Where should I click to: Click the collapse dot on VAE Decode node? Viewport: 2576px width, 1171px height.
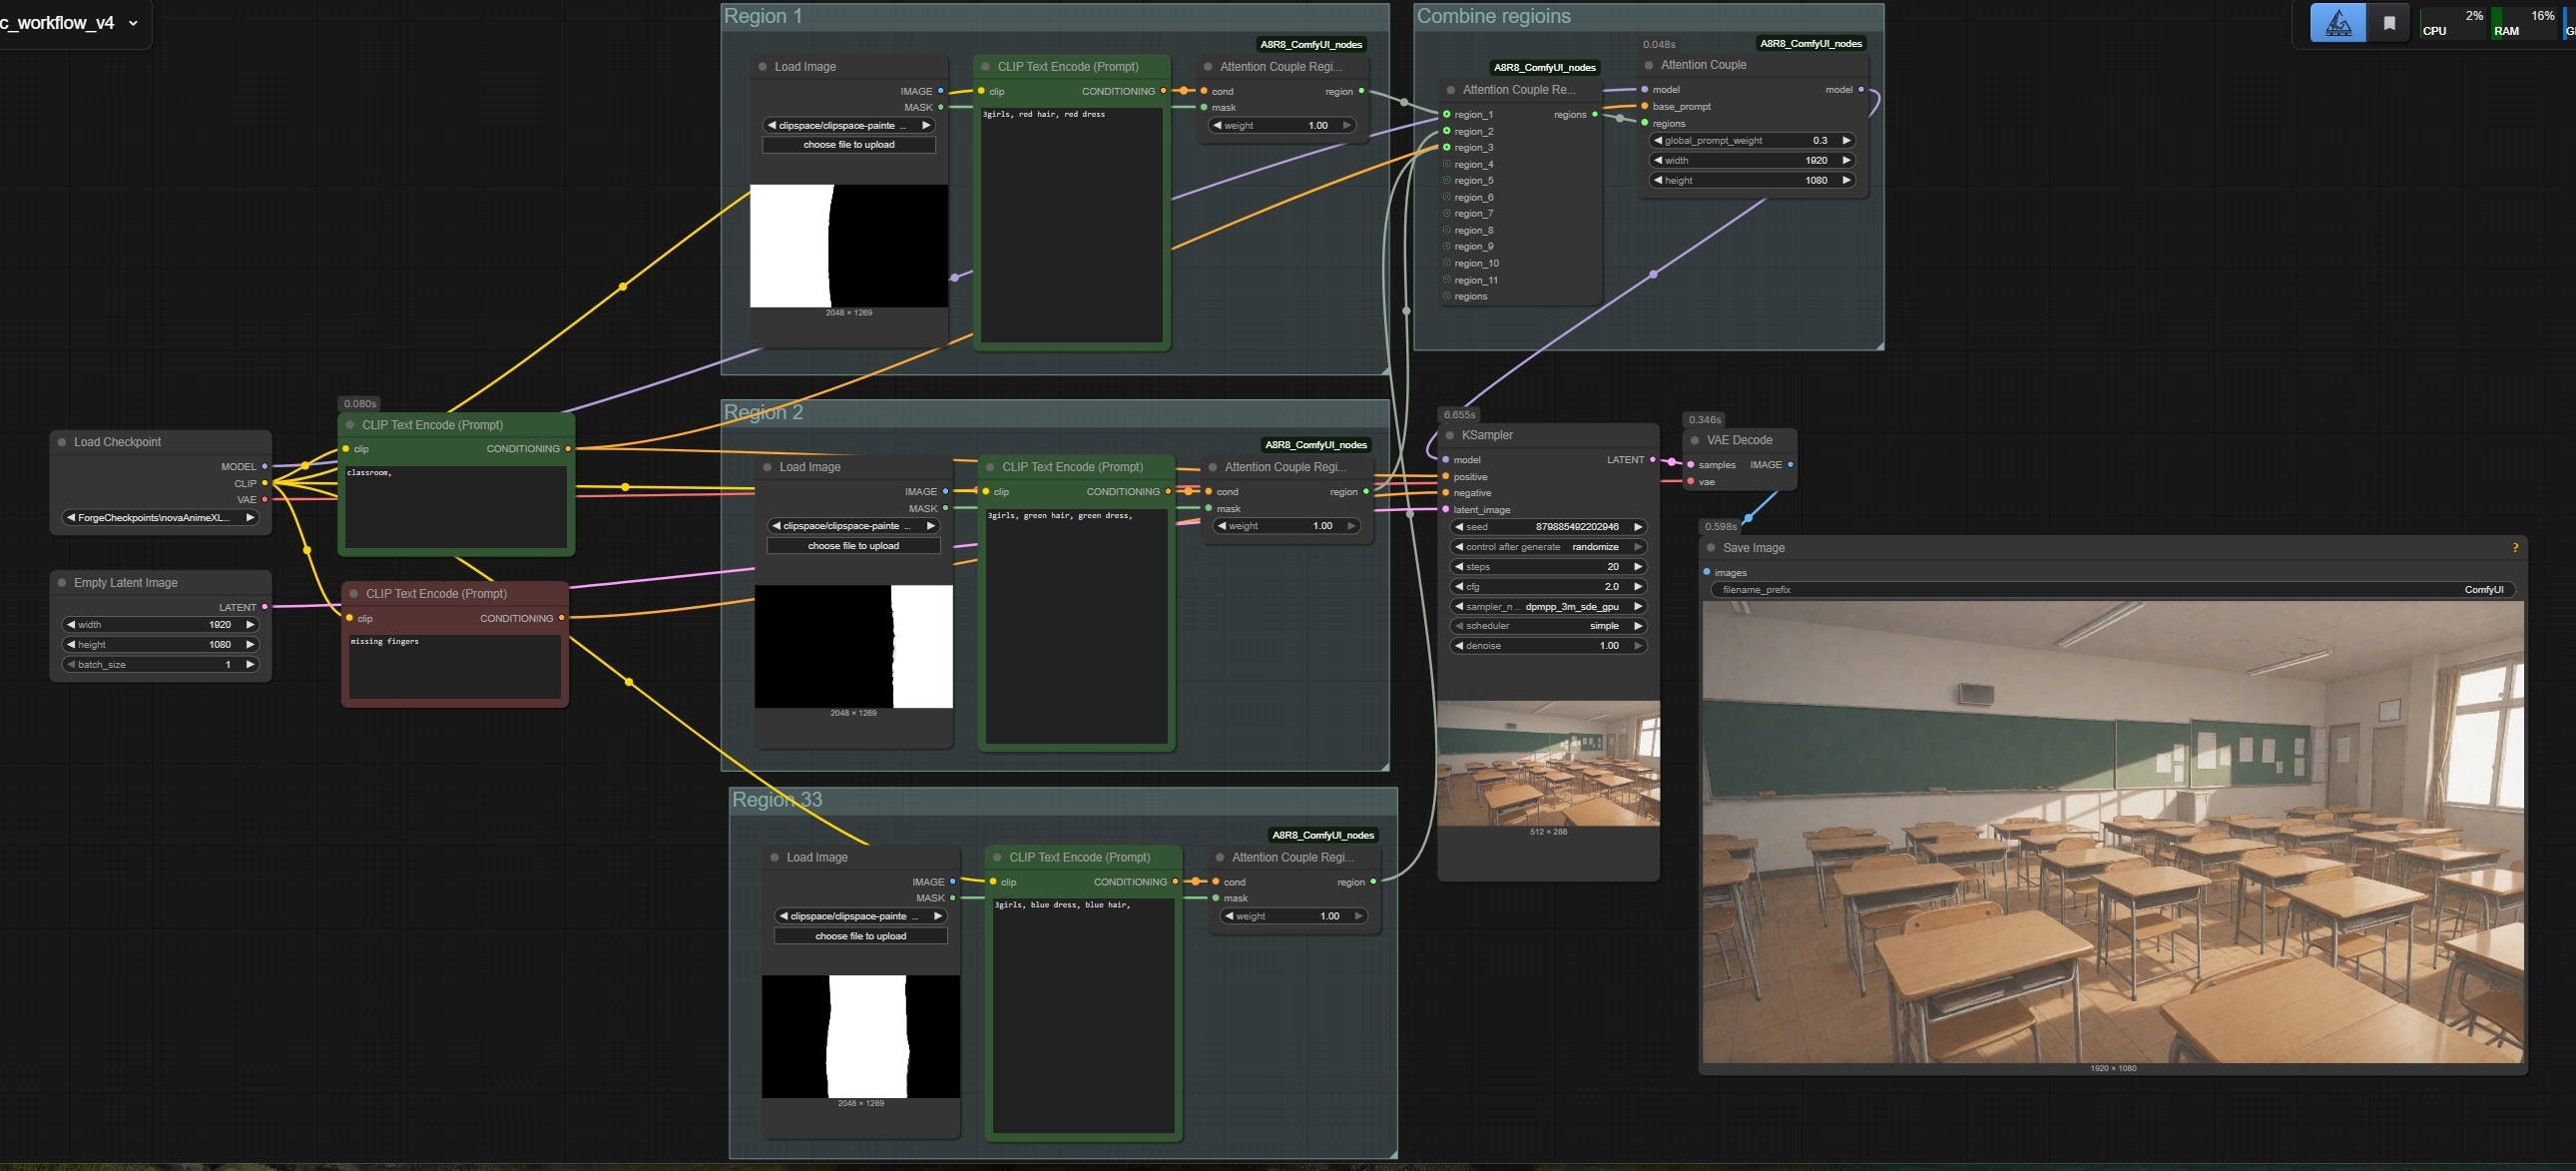coord(1694,440)
